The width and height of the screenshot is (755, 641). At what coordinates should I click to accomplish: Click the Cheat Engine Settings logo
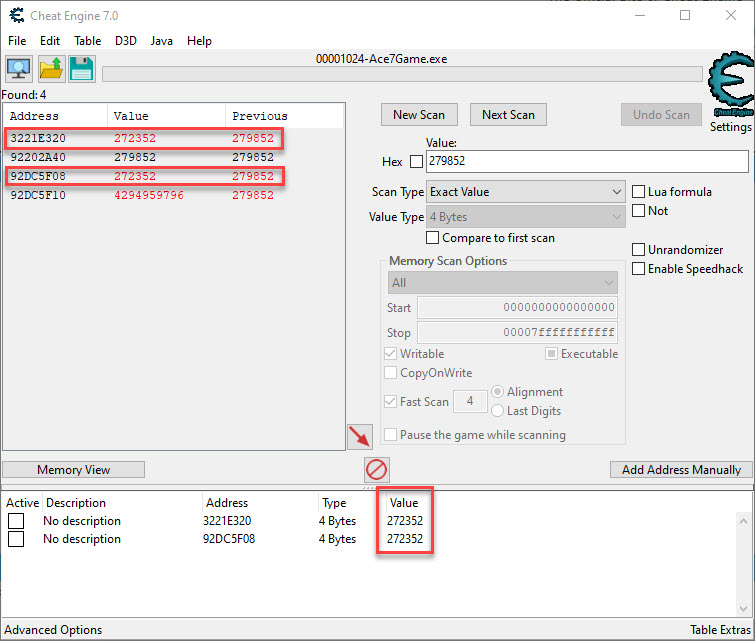(x=730, y=94)
